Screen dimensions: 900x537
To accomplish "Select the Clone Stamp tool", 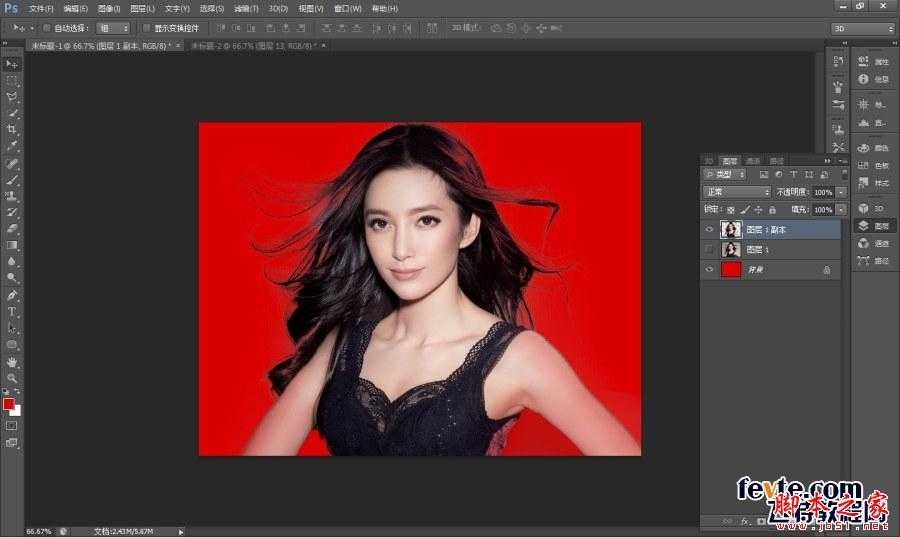I will 11,196.
